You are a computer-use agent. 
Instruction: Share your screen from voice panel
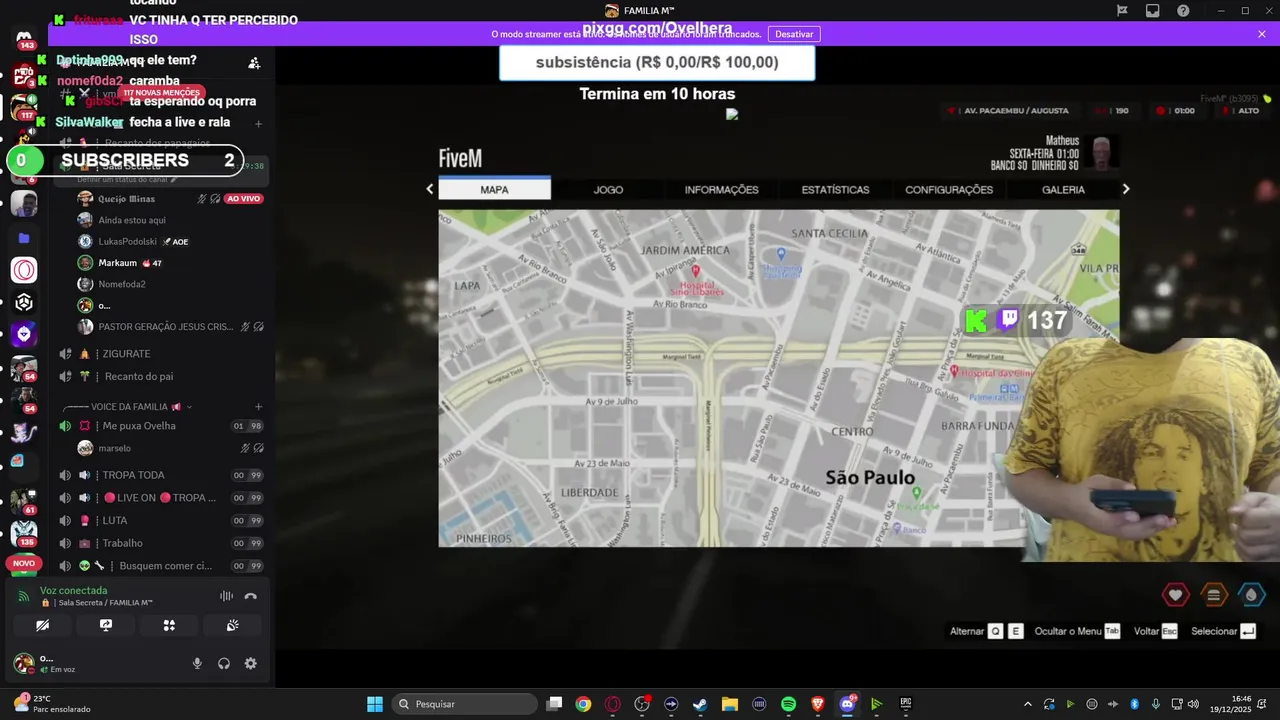point(106,625)
